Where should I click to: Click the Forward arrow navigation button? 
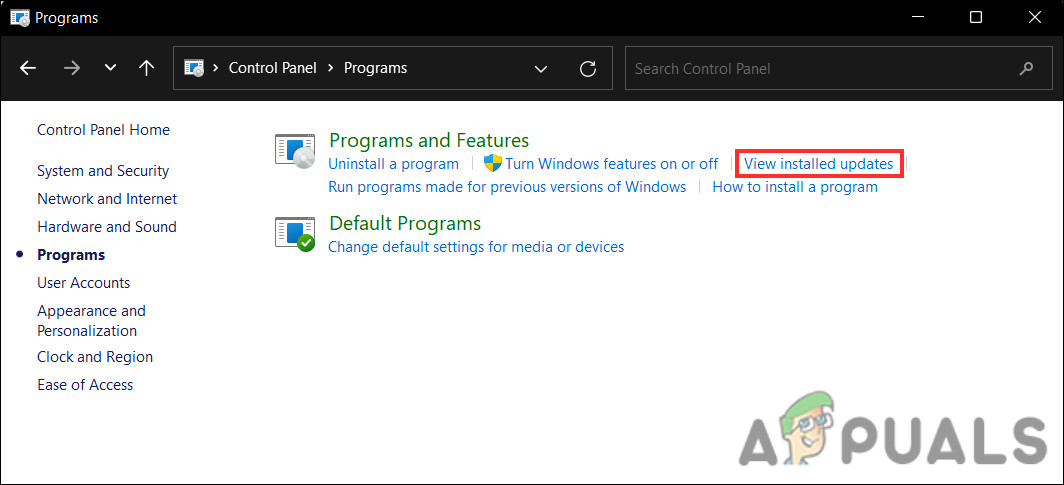pyautogui.click(x=71, y=68)
